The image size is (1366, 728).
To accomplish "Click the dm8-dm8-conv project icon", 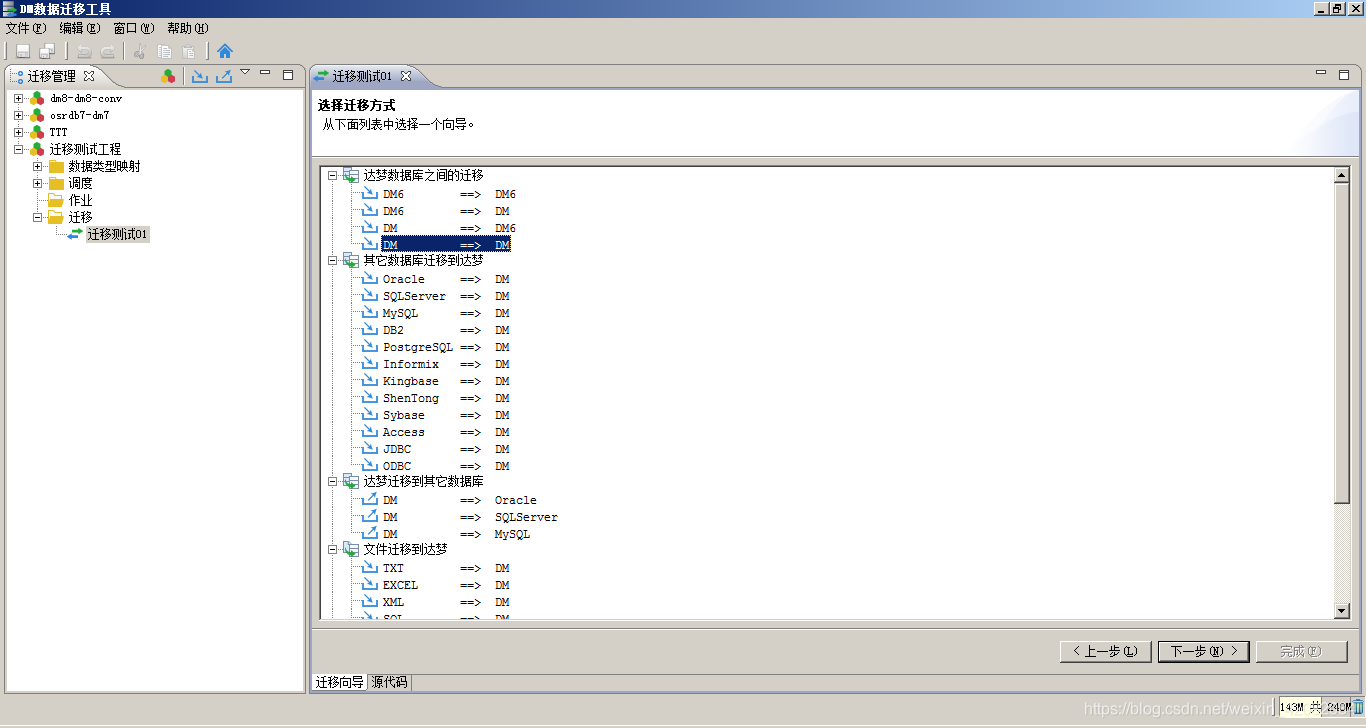I will [x=37, y=99].
